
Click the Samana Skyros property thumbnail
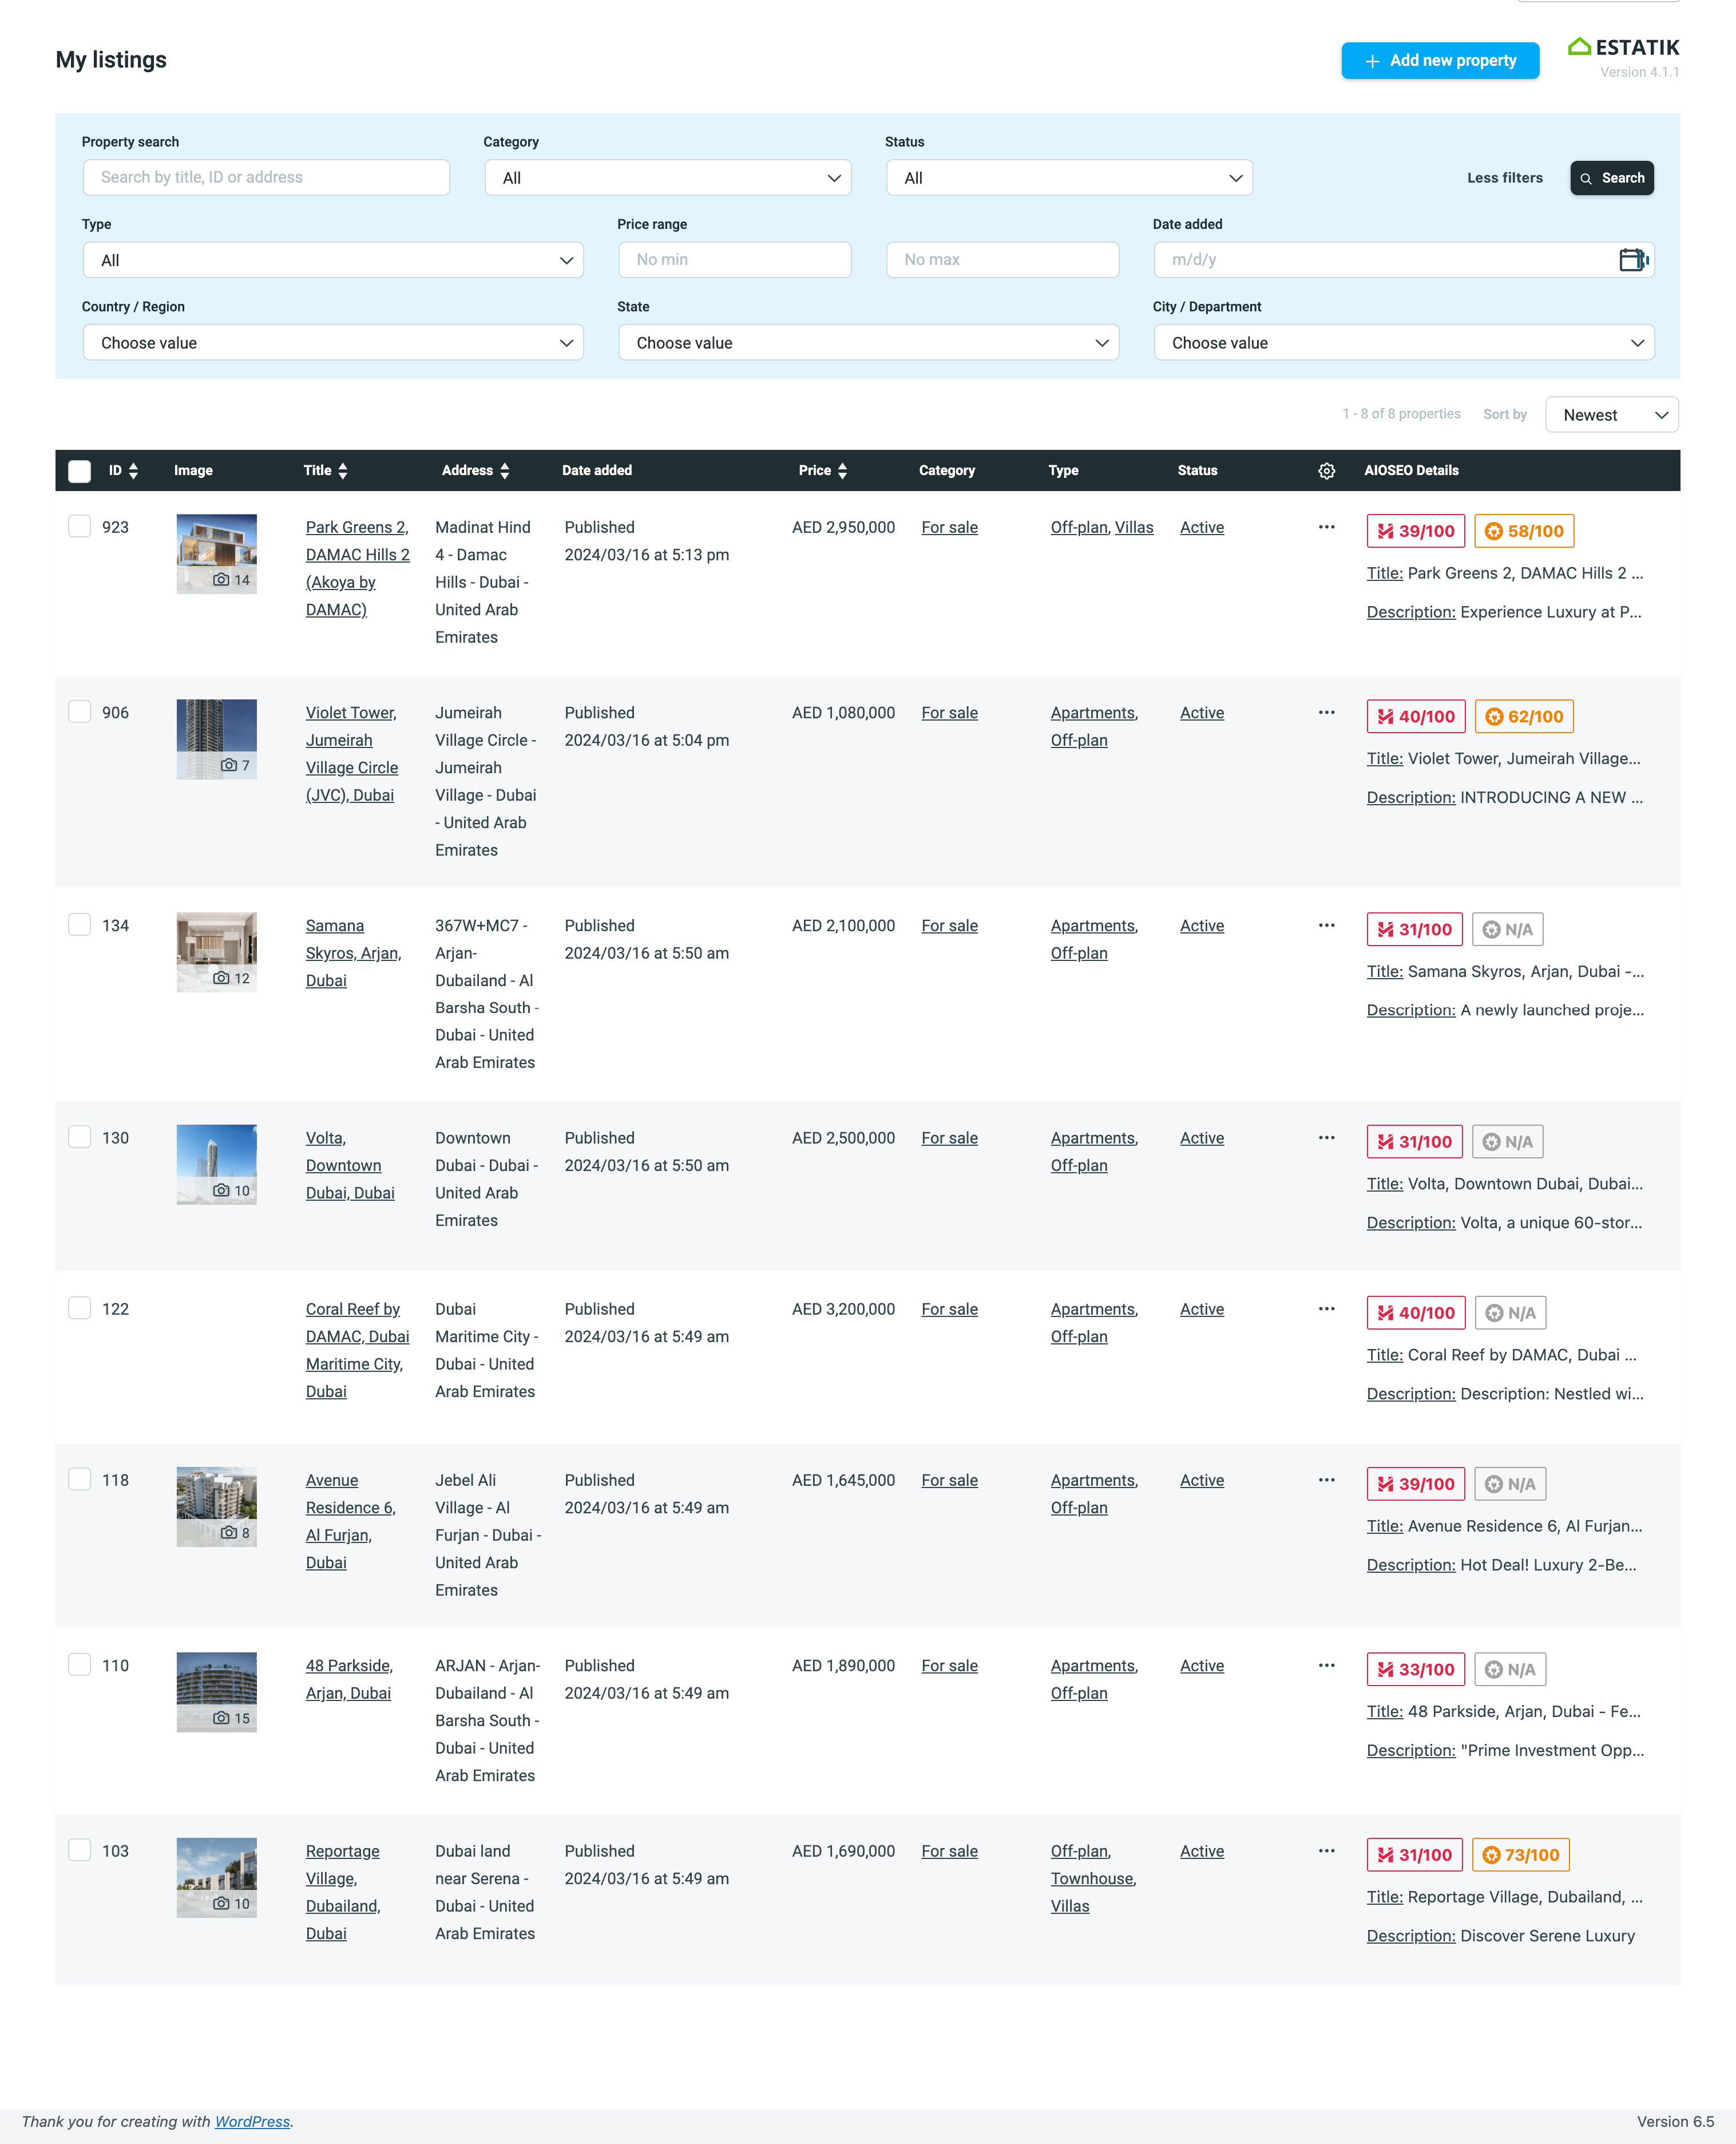point(216,951)
